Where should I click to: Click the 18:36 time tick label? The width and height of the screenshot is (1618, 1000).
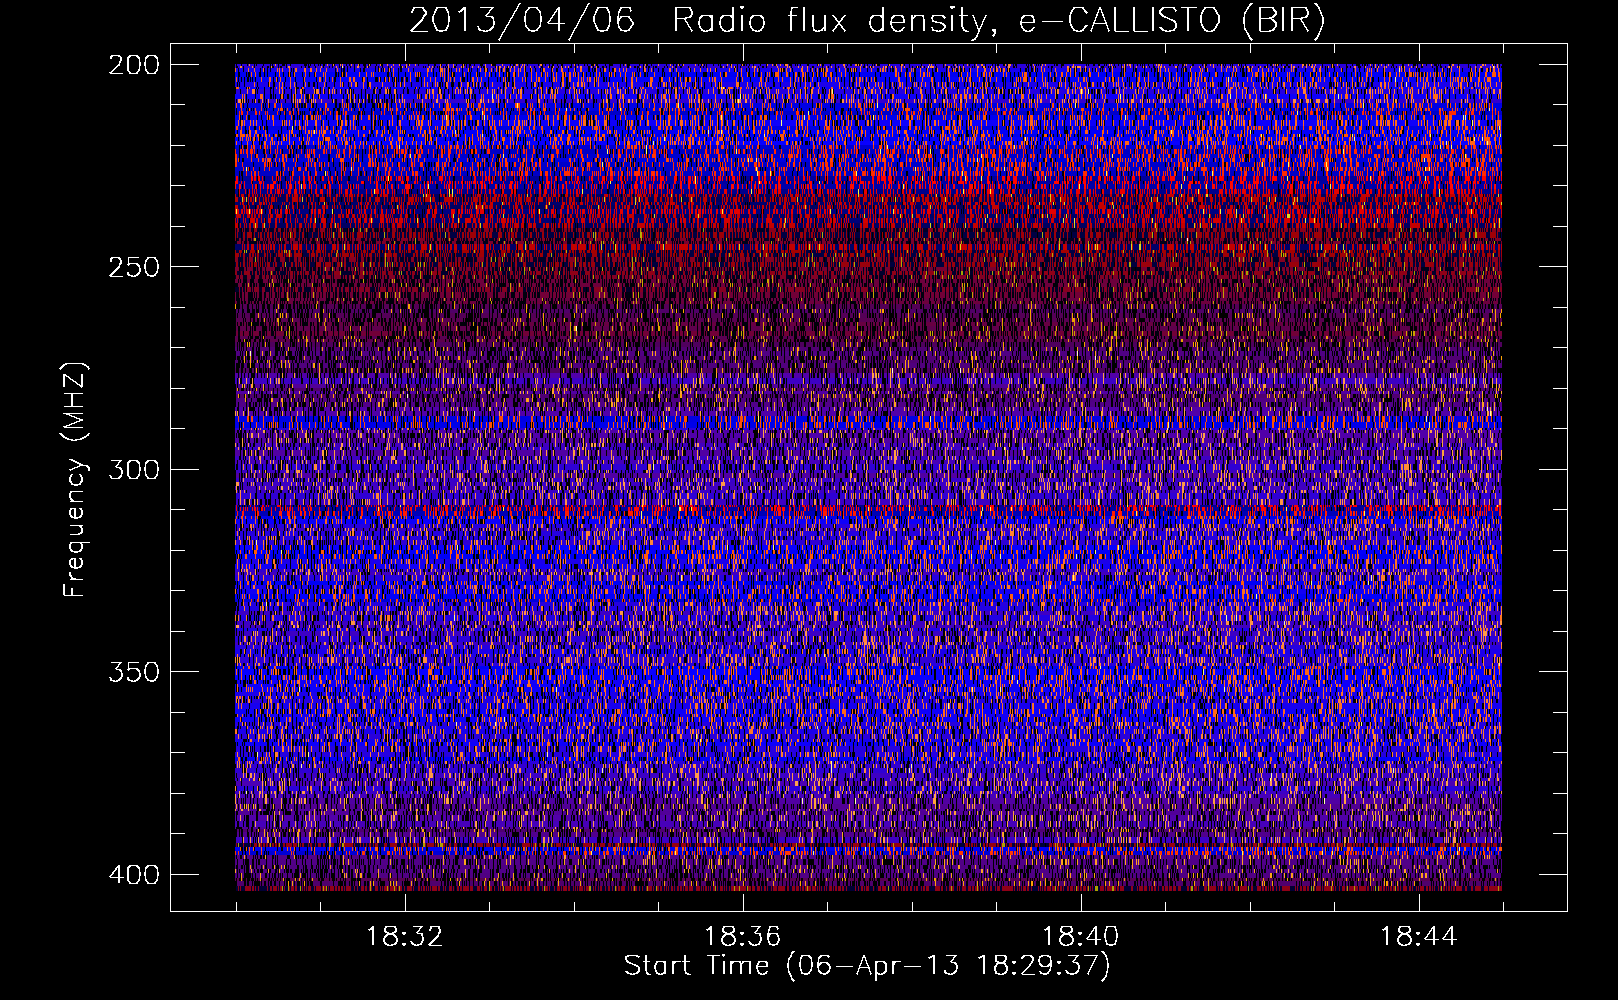pyautogui.click(x=743, y=937)
